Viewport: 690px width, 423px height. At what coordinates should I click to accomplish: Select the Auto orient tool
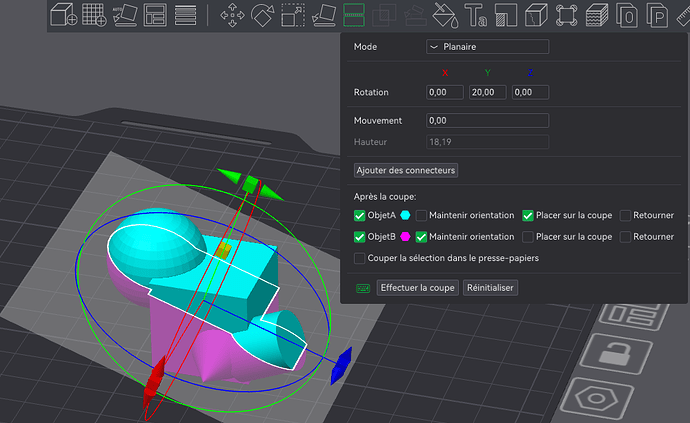125,15
